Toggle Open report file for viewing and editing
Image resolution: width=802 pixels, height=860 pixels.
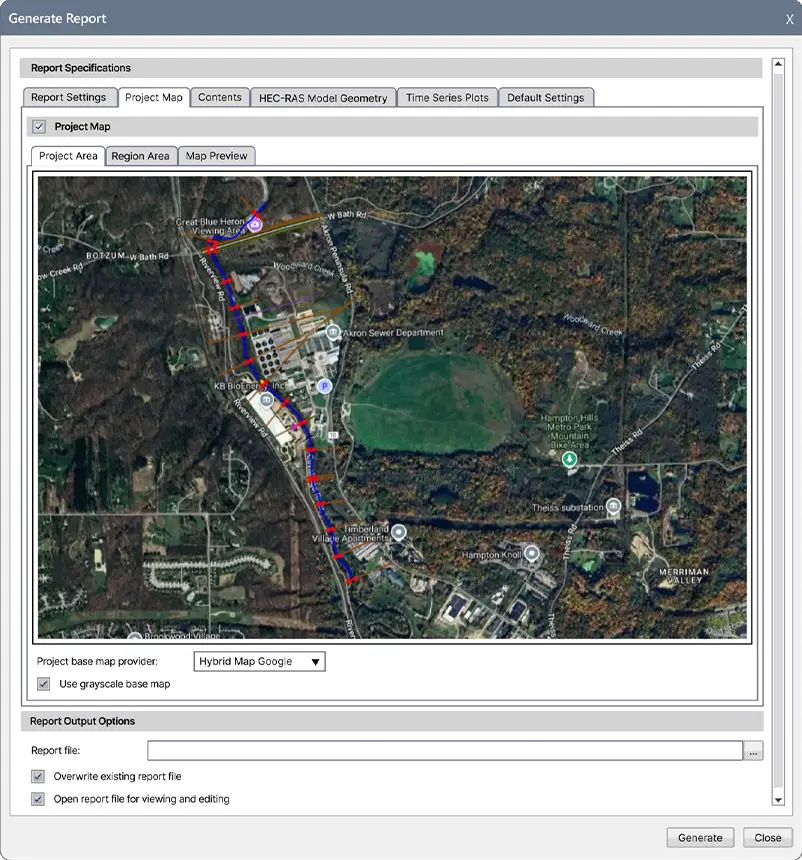pyautogui.click(x=38, y=799)
